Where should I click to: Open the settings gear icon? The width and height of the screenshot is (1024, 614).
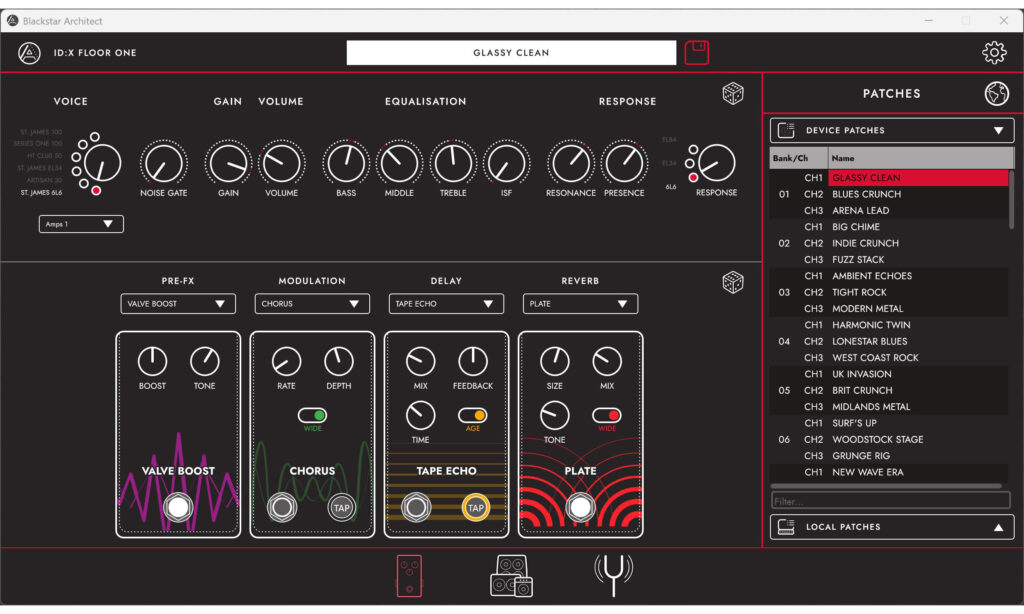[x=993, y=53]
